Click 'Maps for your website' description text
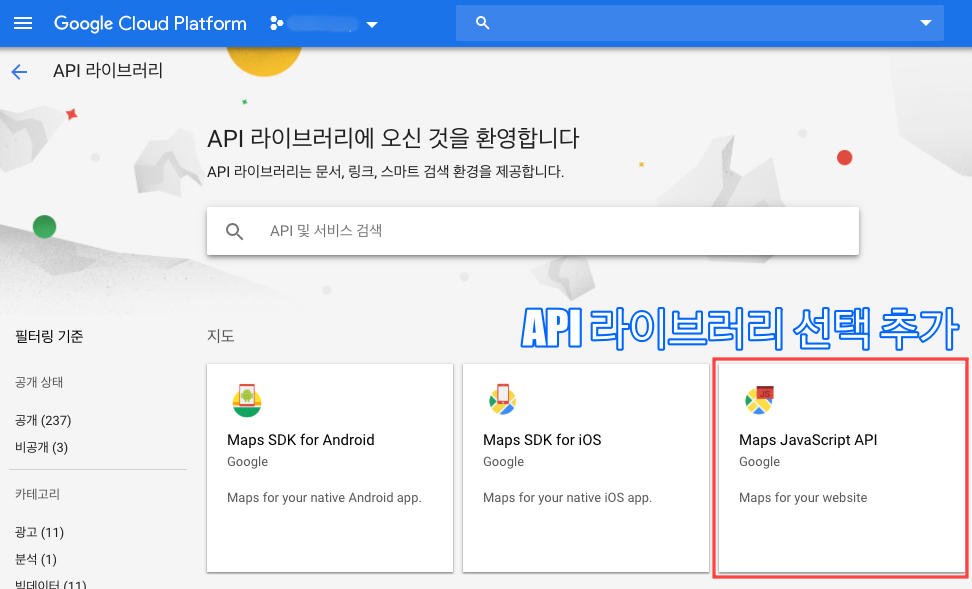This screenshot has height=589, width=972. (803, 497)
